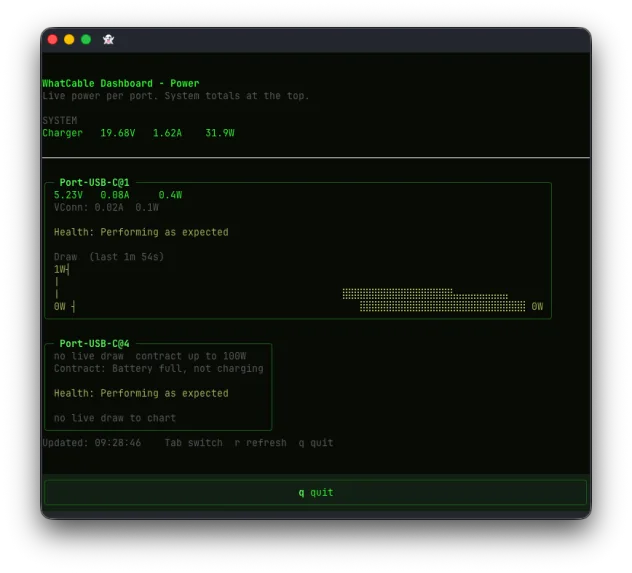Select the 1.62A charger current value
This screenshot has width=632, height=573.
click(167, 133)
